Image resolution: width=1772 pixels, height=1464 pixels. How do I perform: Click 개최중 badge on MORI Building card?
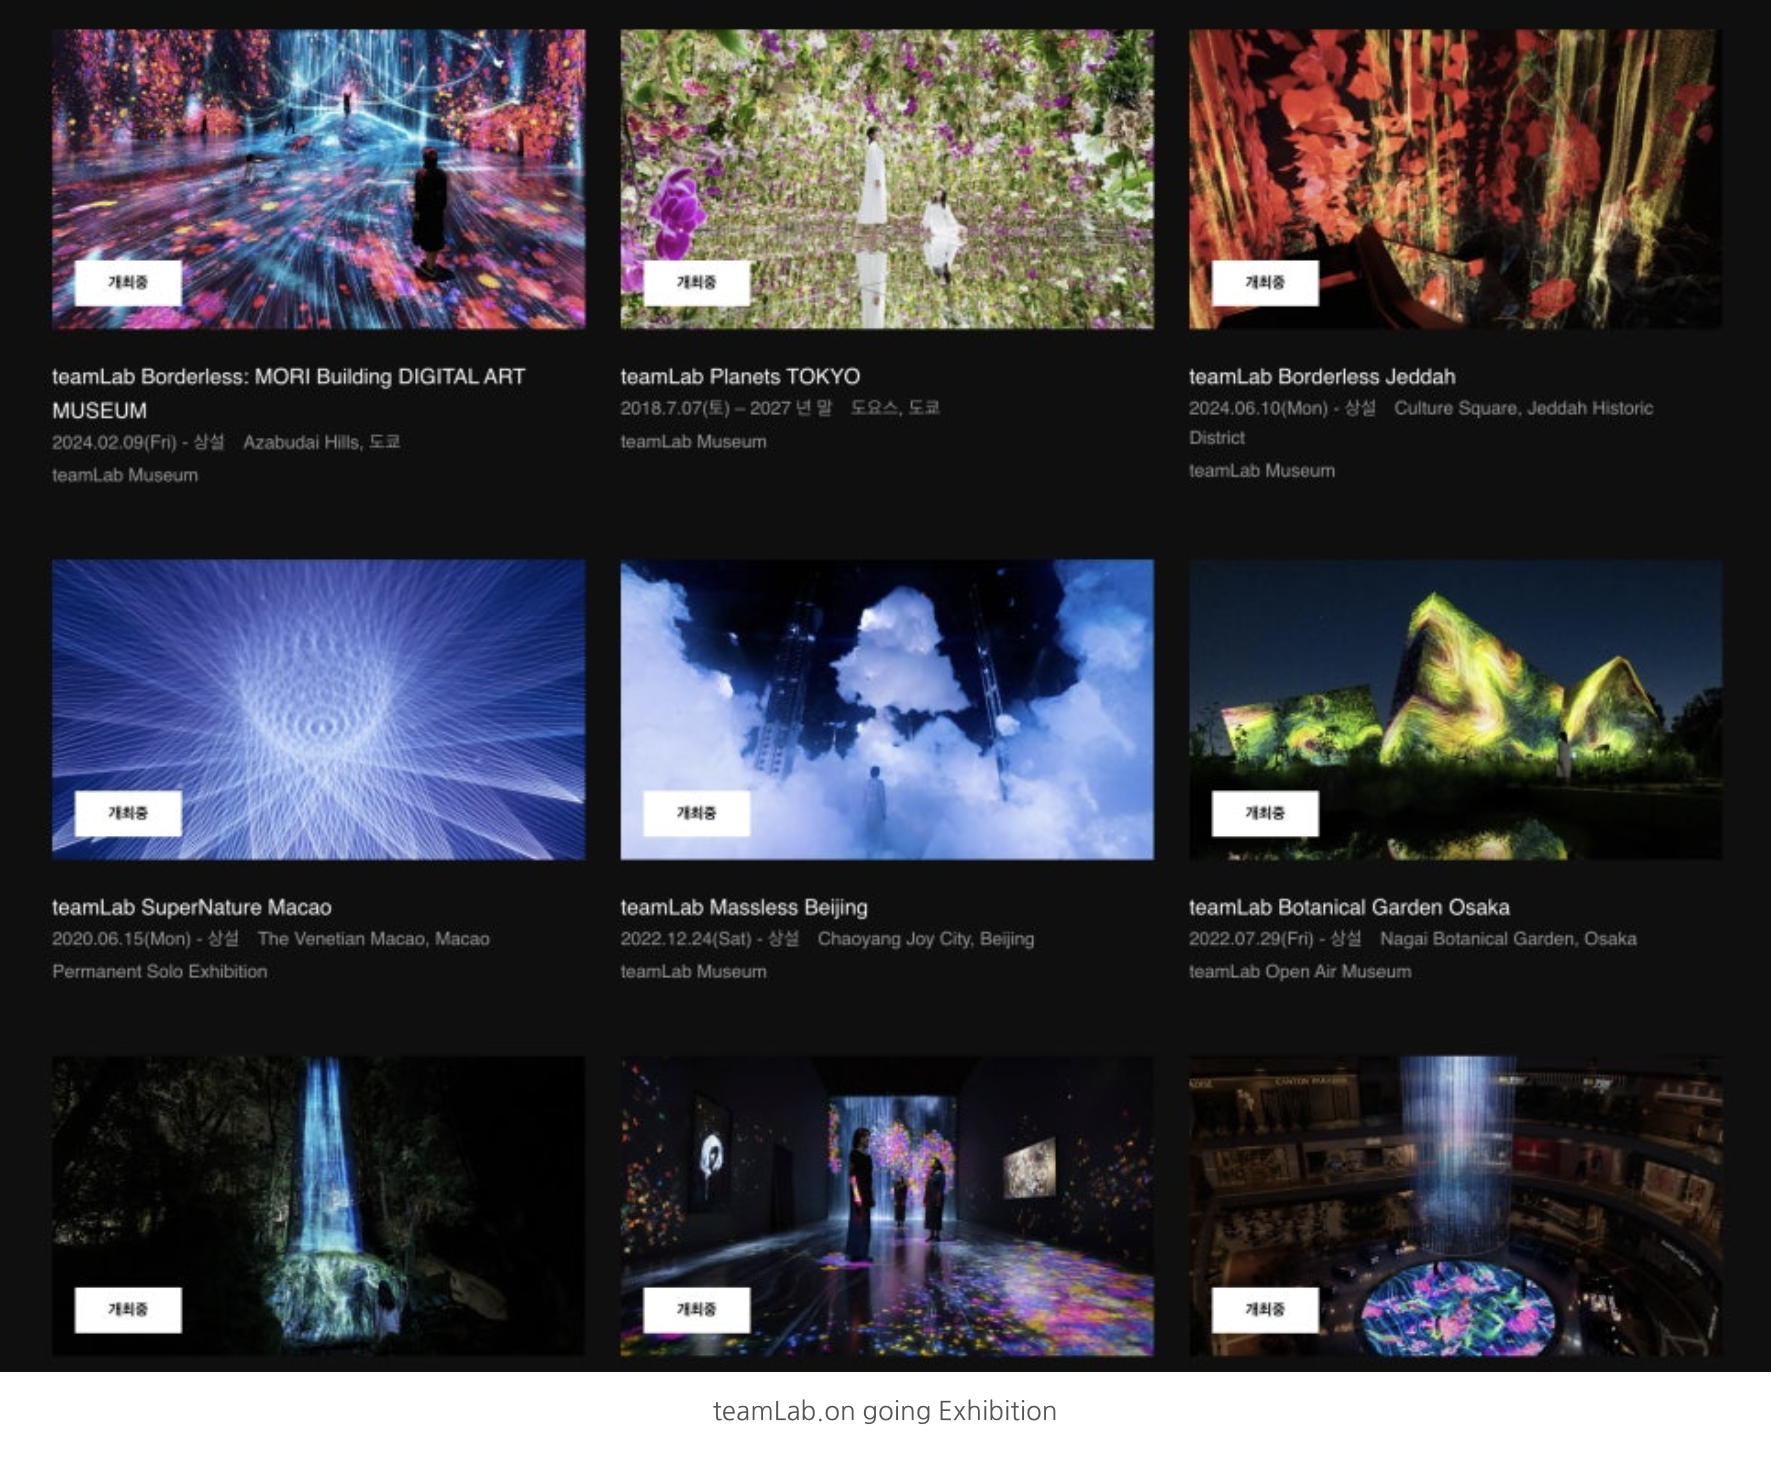128,283
